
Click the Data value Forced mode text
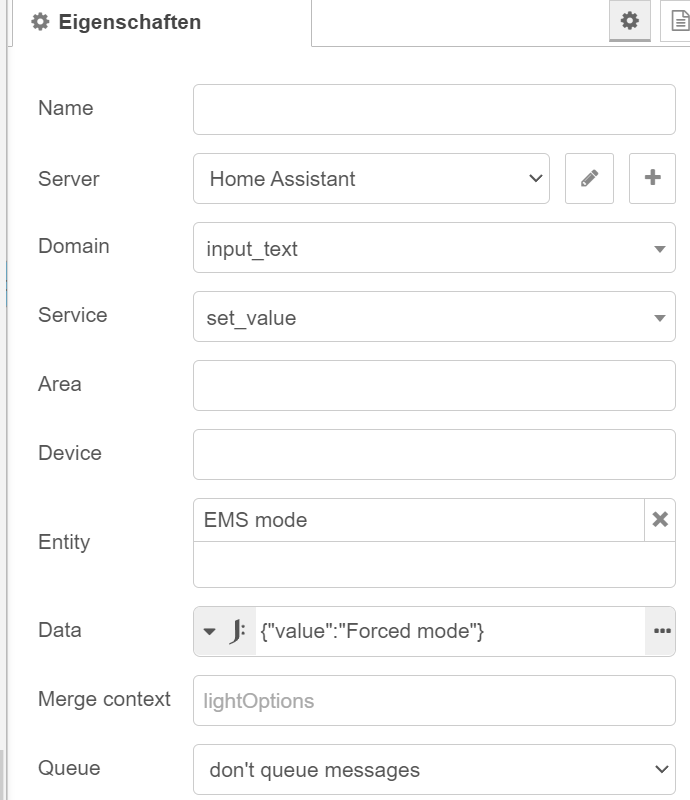tap(372, 631)
